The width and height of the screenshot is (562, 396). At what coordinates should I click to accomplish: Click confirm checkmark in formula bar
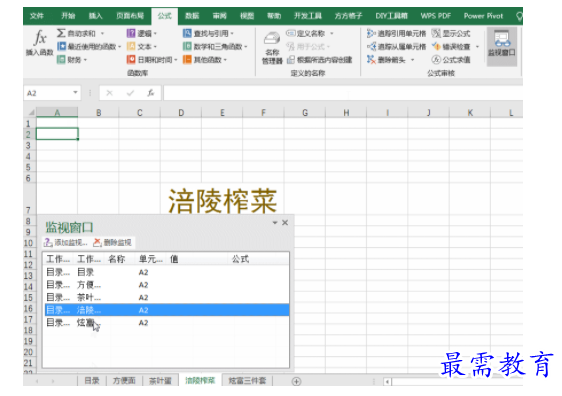[130, 93]
